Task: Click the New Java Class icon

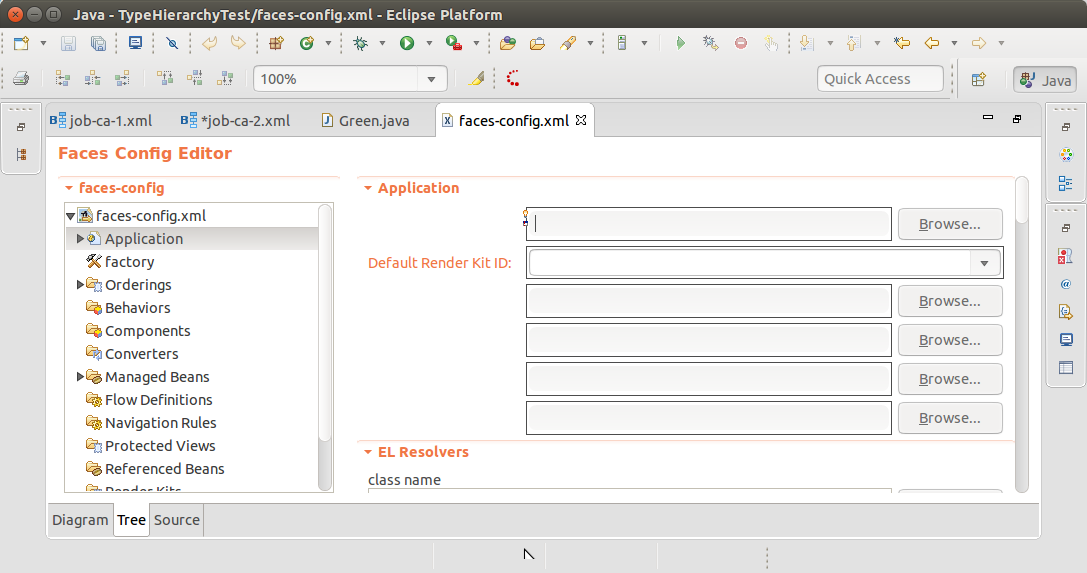Action: [x=306, y=43]
